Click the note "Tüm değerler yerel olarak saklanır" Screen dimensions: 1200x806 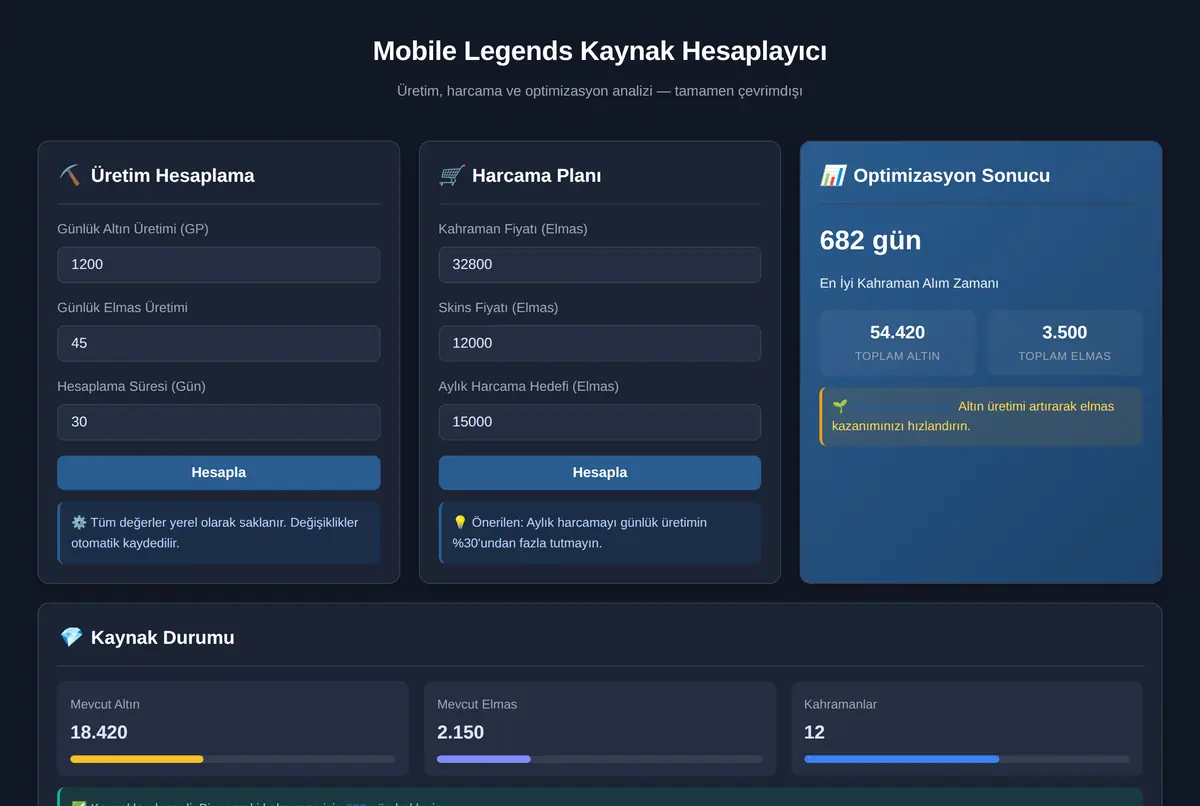(219, 533)
